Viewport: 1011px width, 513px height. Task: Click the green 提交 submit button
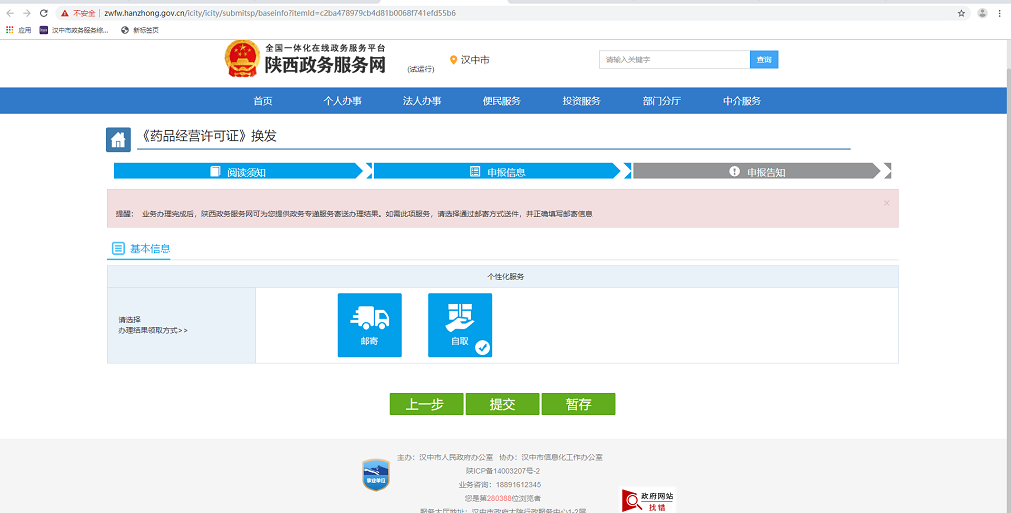[x=502, y=404]
